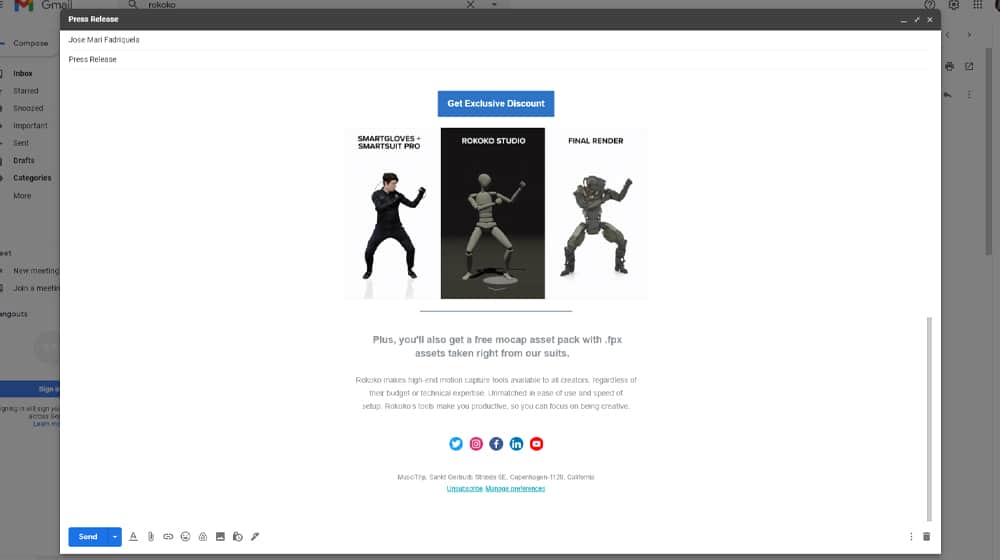Open the Twitter social icon
Image resolution: width=1000 pixels, height=560 pixels.
[x=455, y=443]
